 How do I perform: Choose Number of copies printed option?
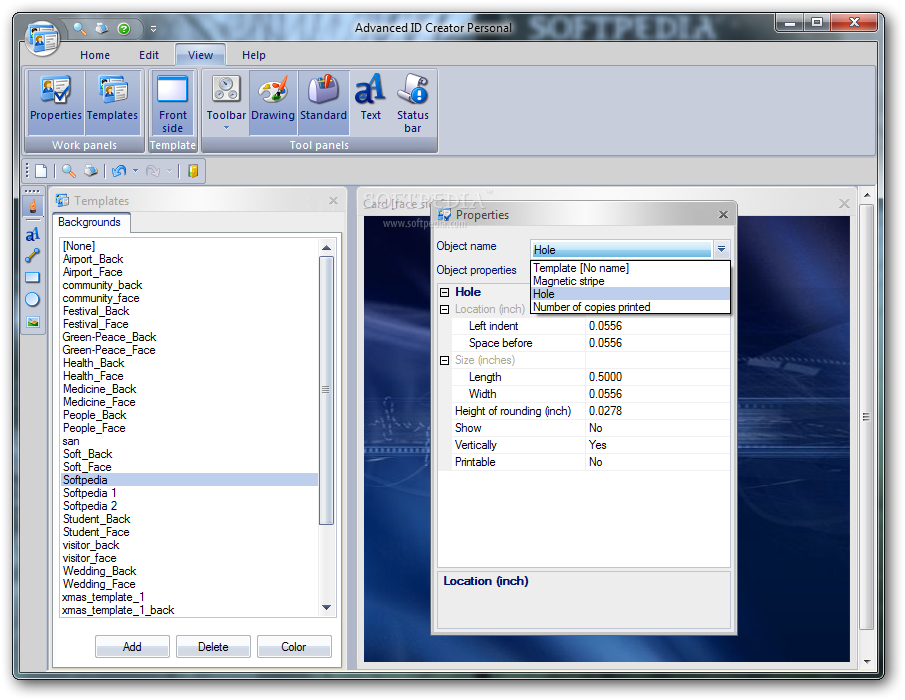630,307
